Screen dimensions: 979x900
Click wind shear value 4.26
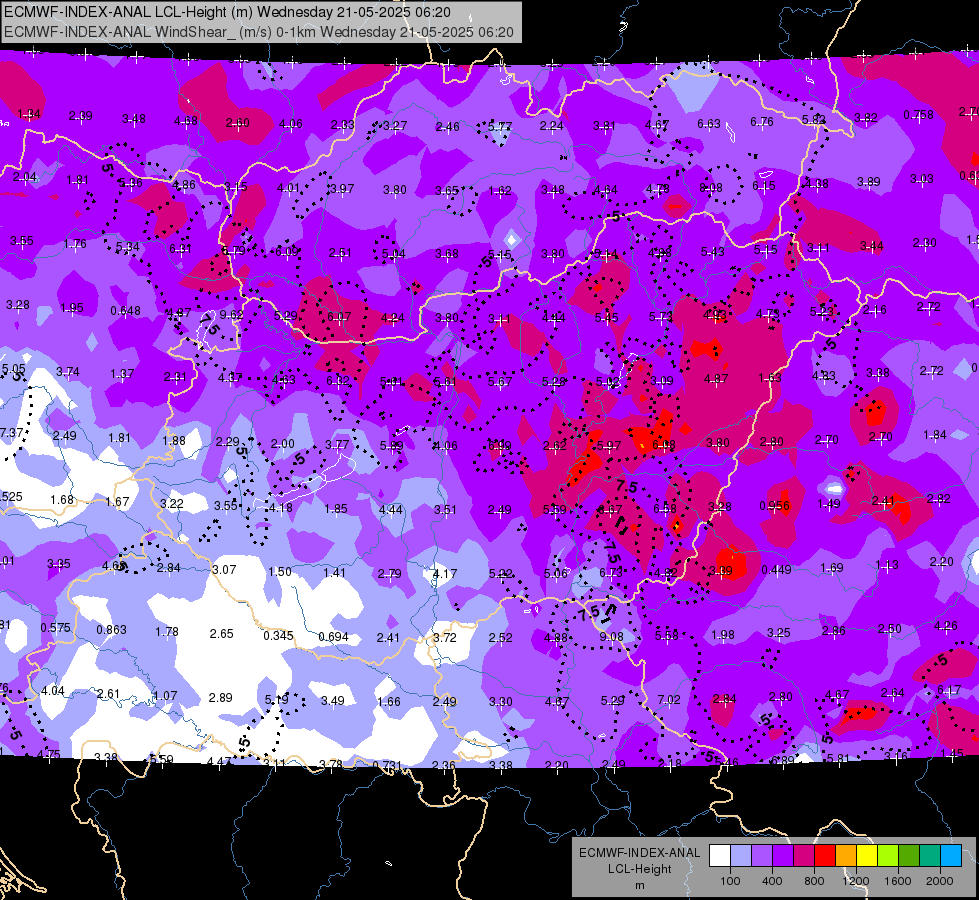[x=946, y=625]
